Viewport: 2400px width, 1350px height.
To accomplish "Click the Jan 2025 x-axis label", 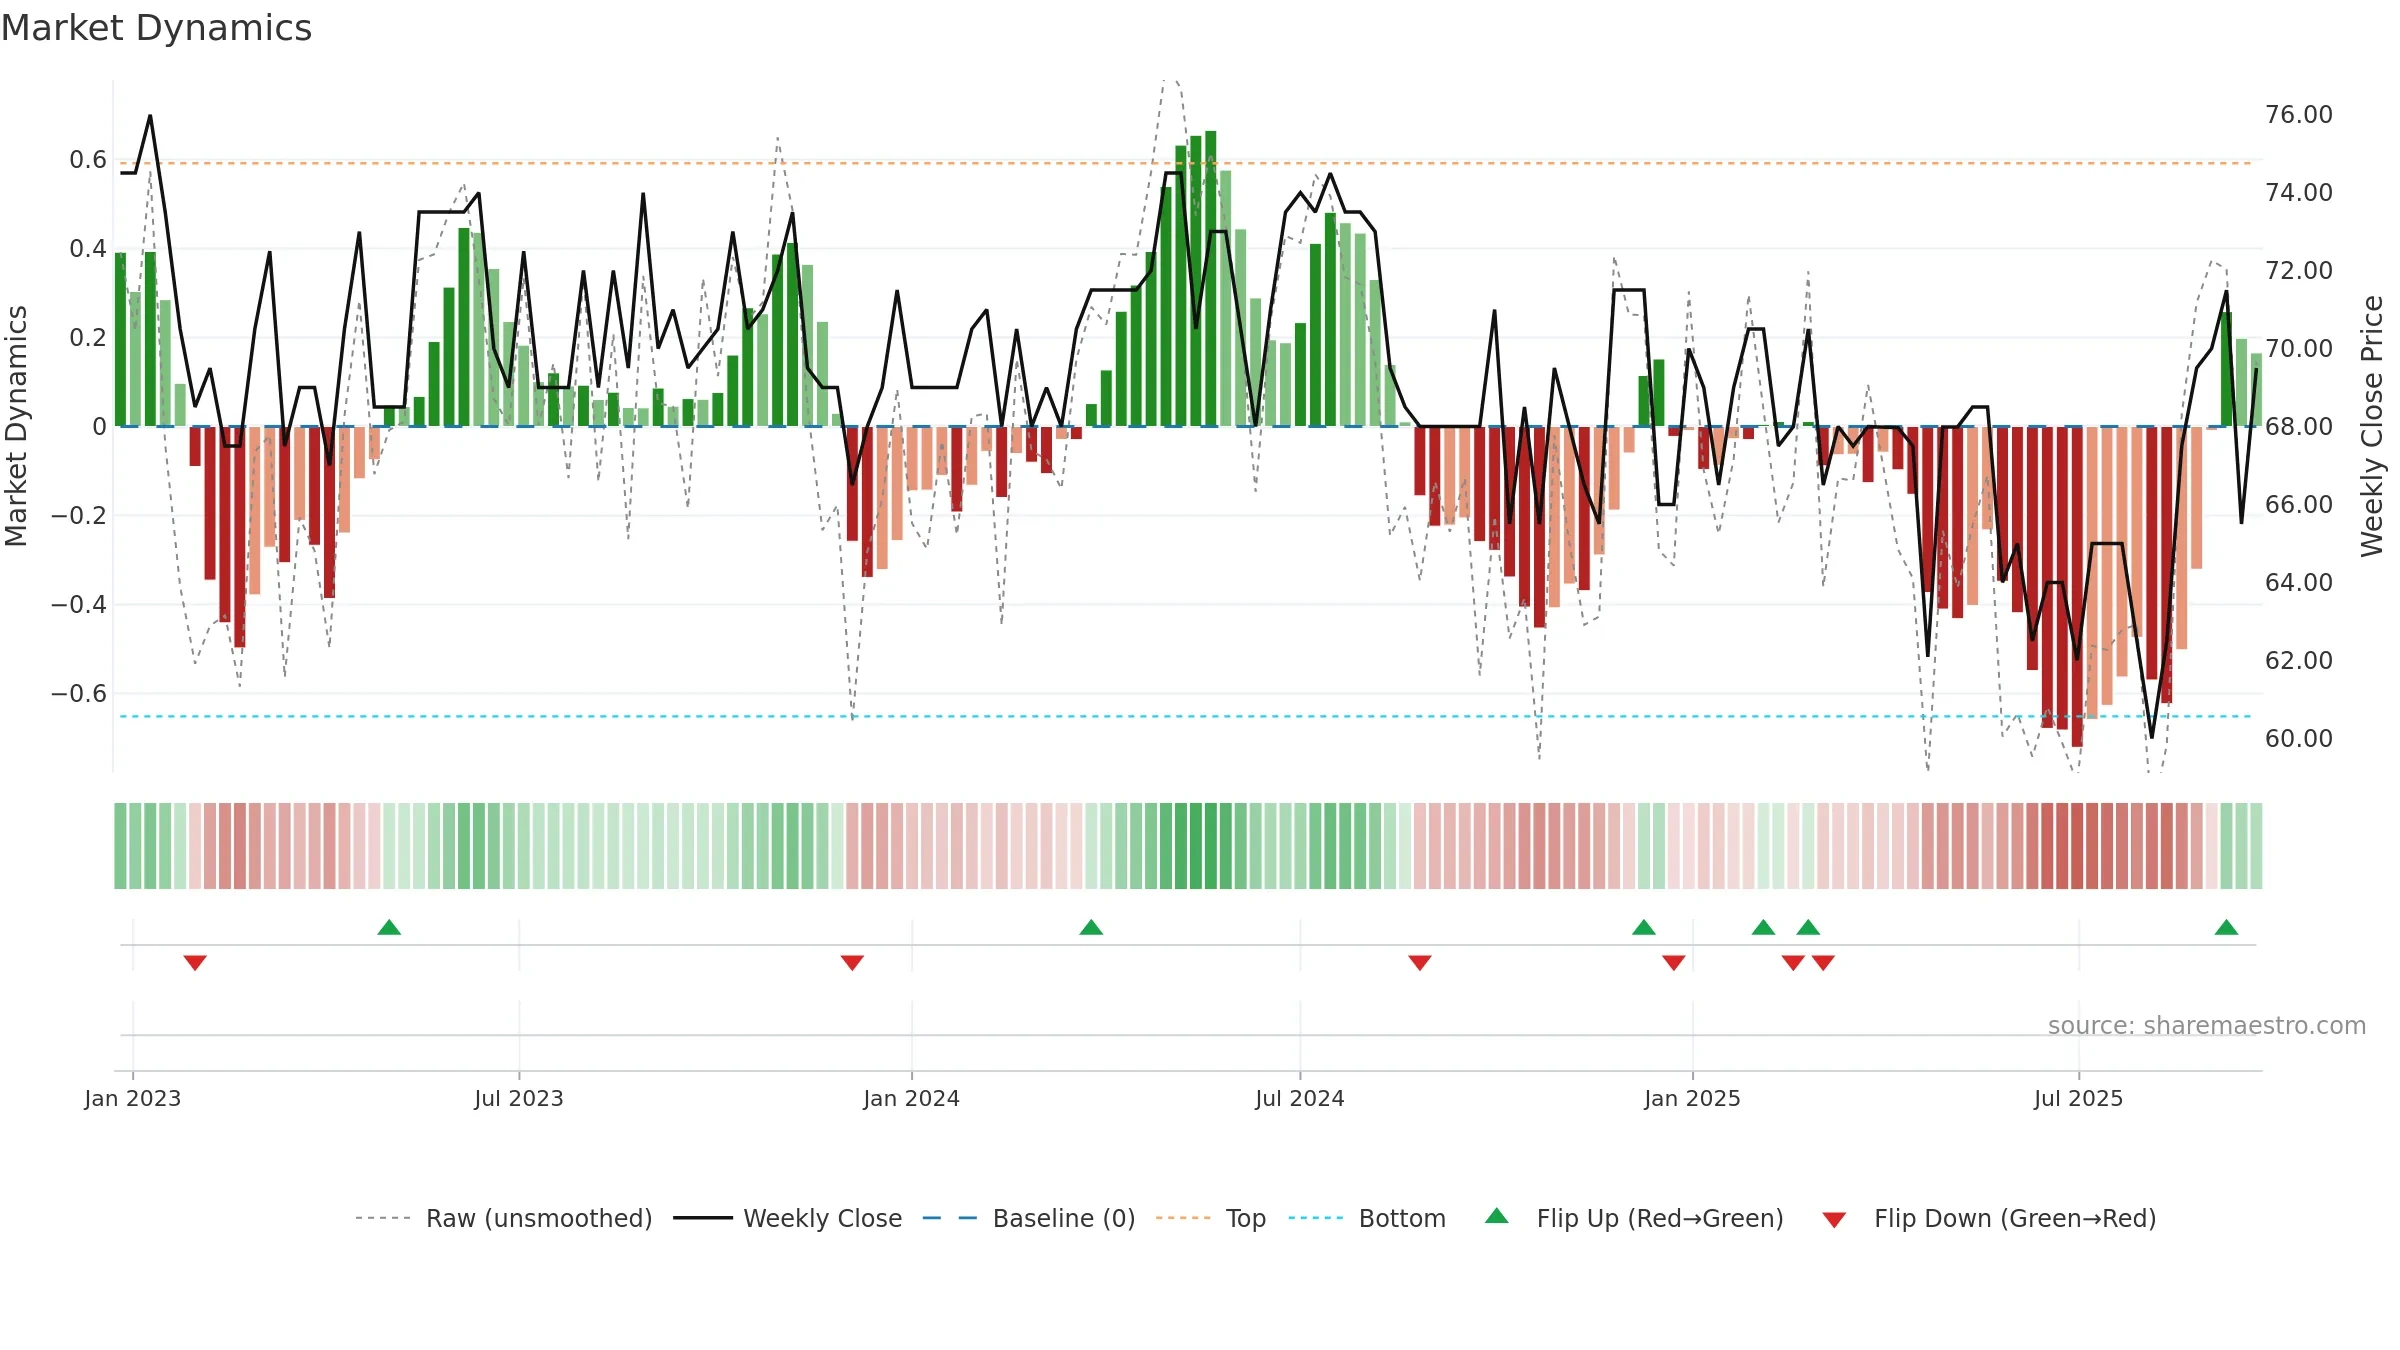I will [1693, 1098].
